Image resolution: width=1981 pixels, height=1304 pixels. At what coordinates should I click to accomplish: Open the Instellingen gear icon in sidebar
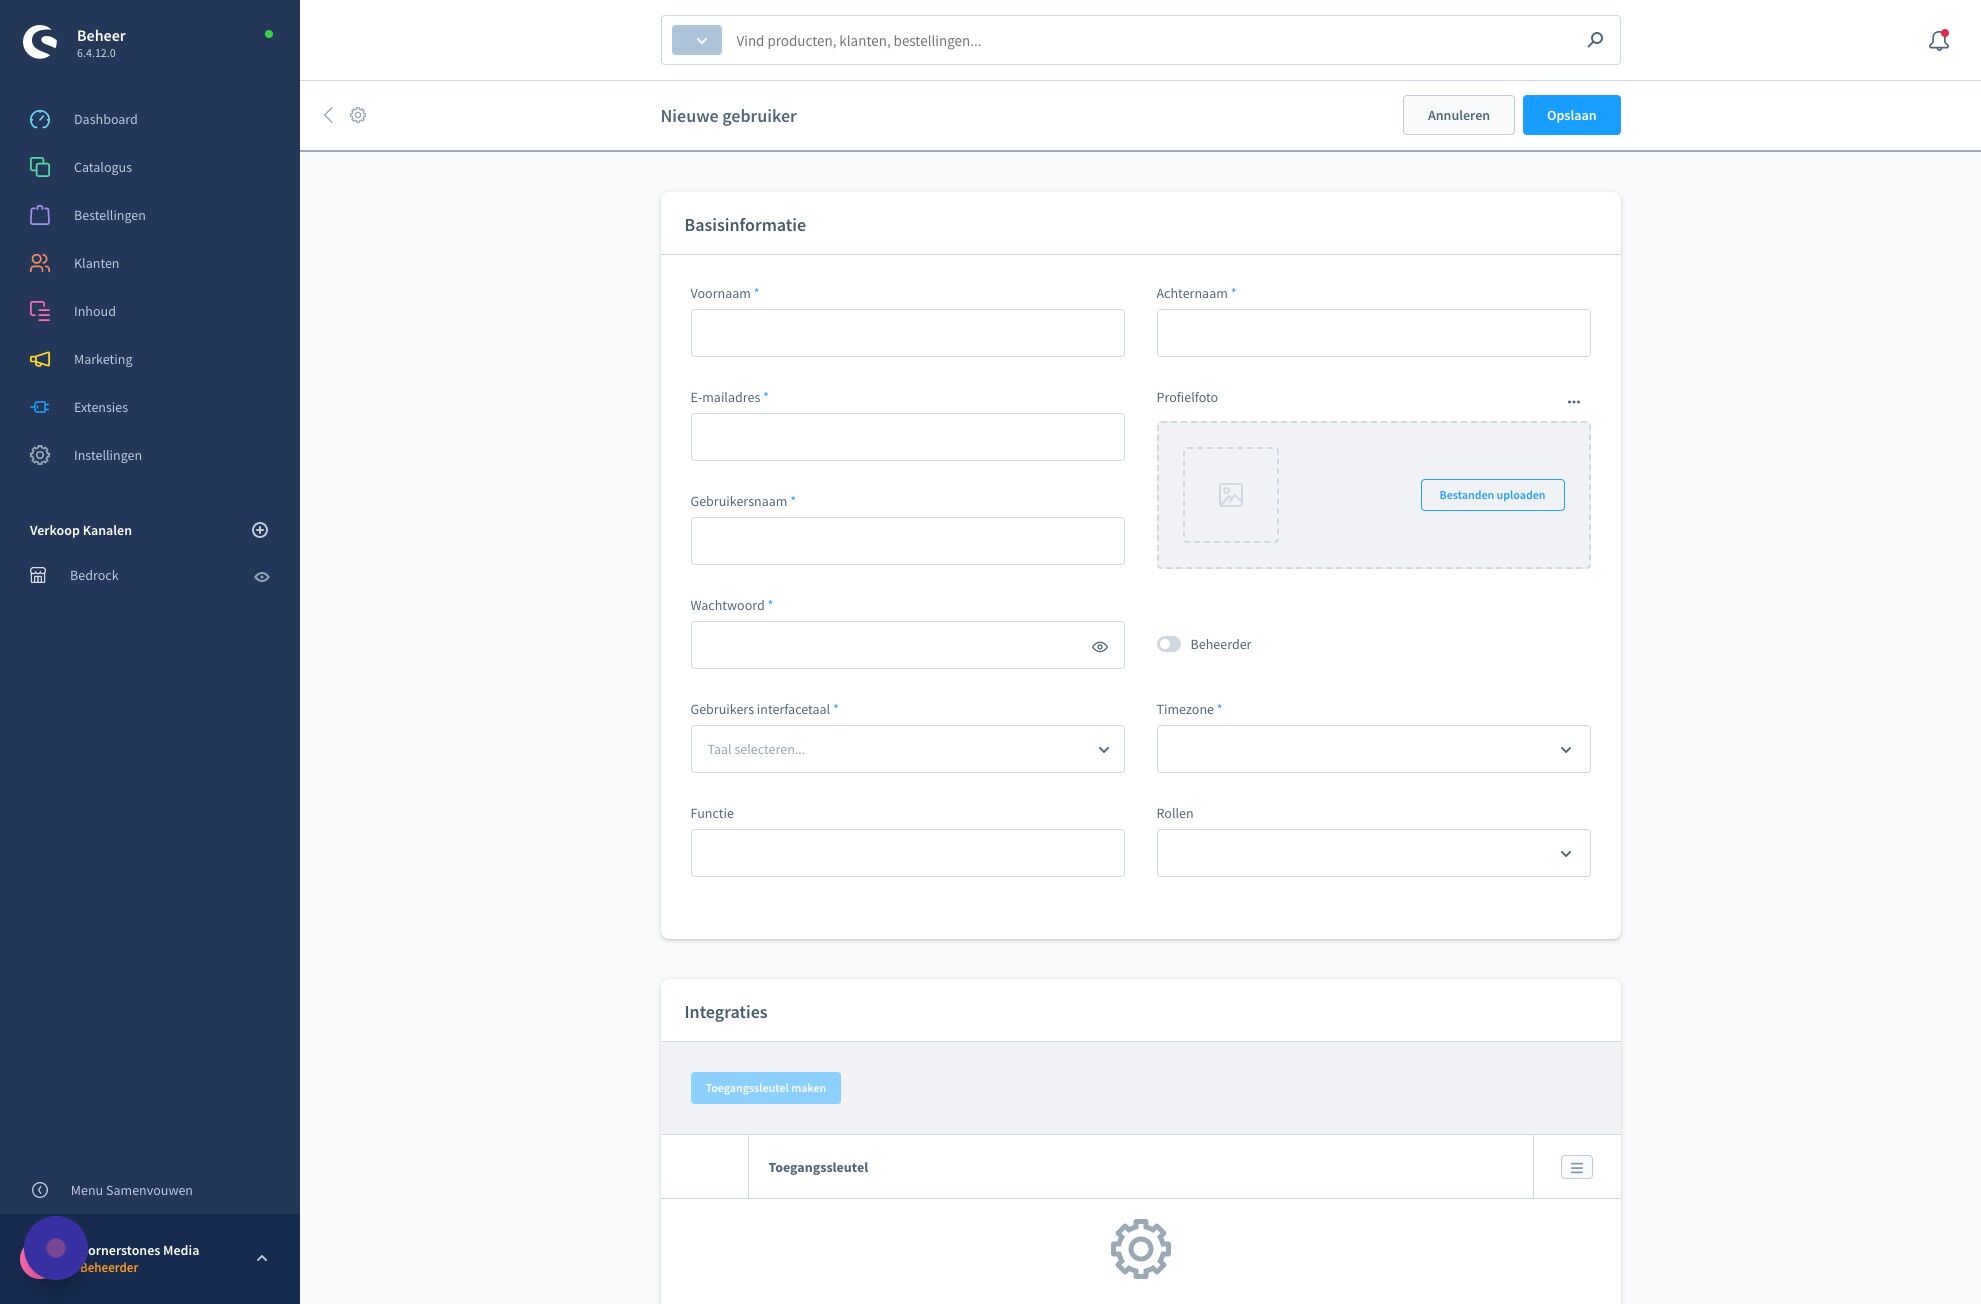40,455
